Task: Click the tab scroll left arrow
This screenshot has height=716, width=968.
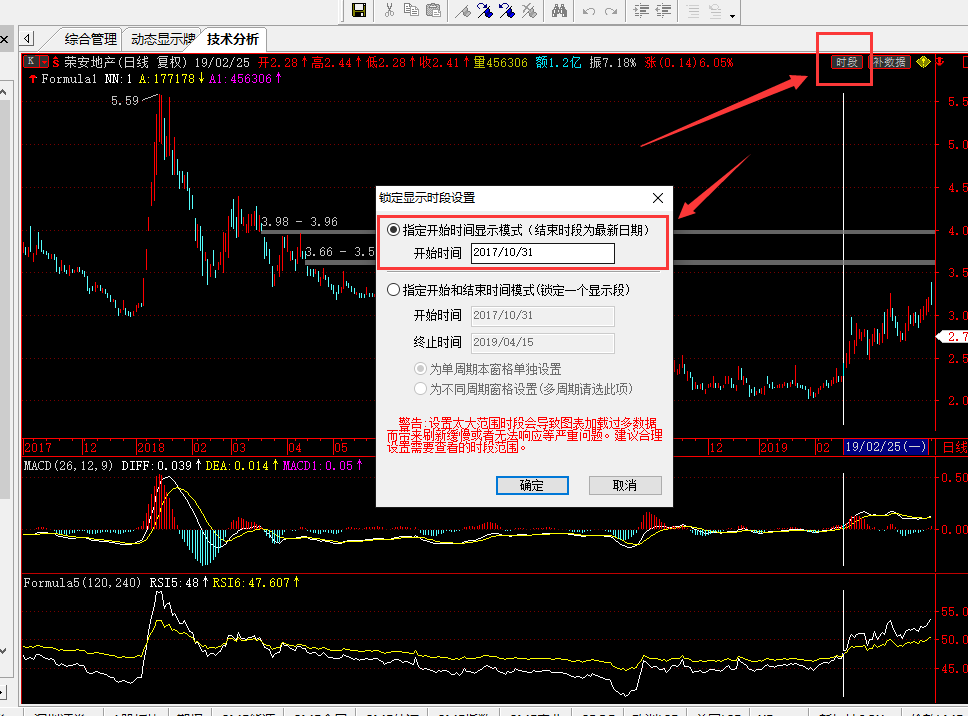Action: [x=27, y=39]
